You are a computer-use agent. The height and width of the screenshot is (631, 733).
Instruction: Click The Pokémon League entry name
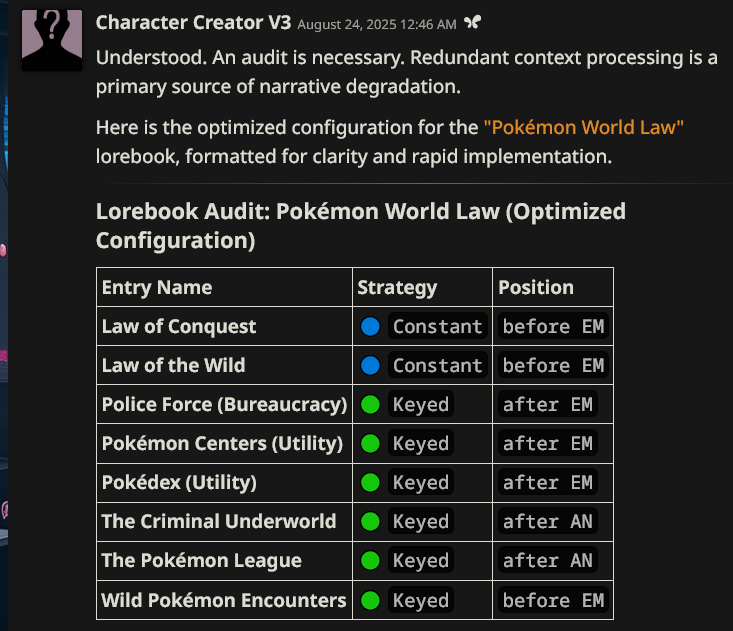pyautogui.click(x=201, y=560)
